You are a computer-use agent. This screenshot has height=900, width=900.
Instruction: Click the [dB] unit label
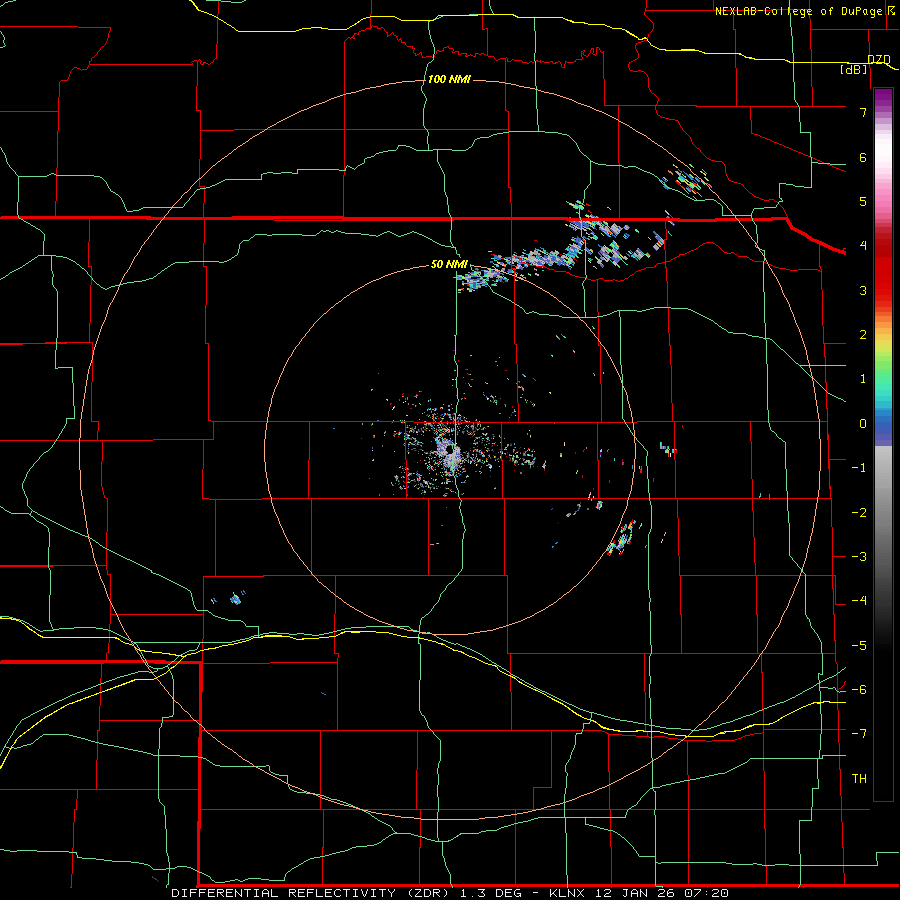click(x=854, y=69)
